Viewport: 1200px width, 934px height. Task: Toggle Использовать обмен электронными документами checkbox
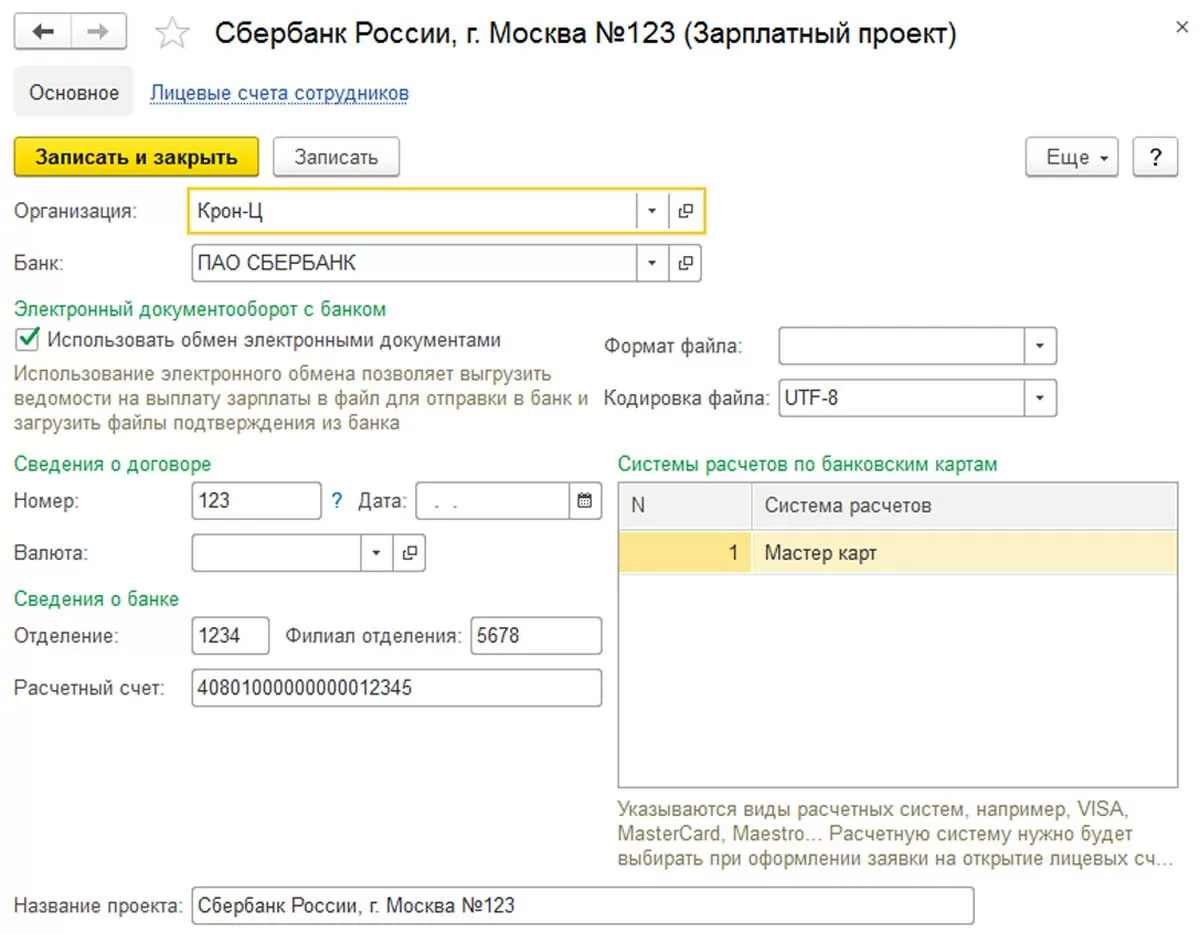(x=27, y=340)
